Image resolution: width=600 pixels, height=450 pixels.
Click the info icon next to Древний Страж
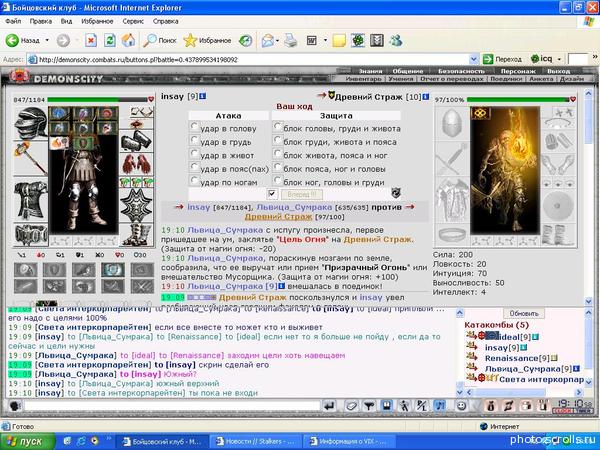pos(426,97)
